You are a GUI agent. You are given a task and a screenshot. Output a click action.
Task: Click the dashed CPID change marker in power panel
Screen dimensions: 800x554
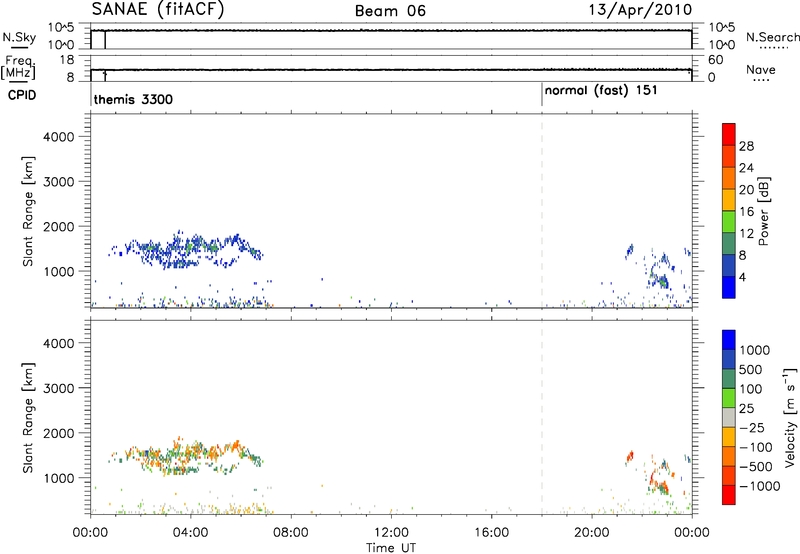click(x=542, y=211)
